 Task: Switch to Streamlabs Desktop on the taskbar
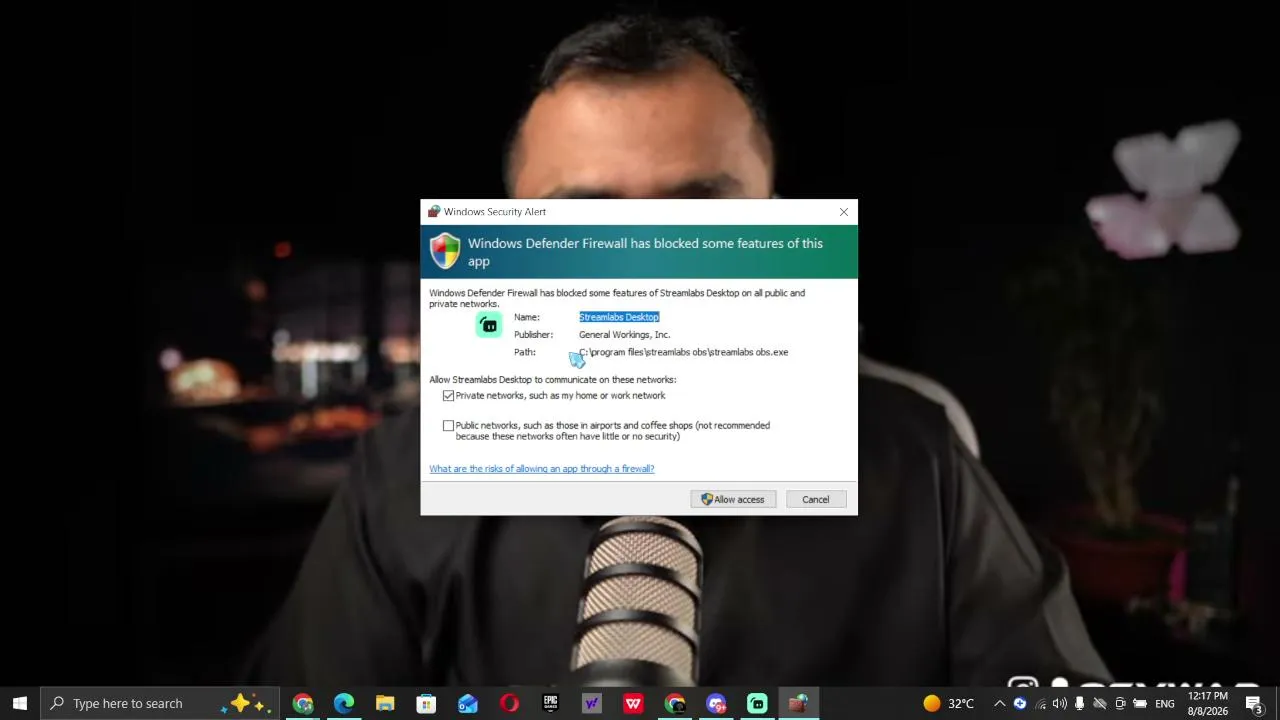pyautogui.click(x=757, y=703)
